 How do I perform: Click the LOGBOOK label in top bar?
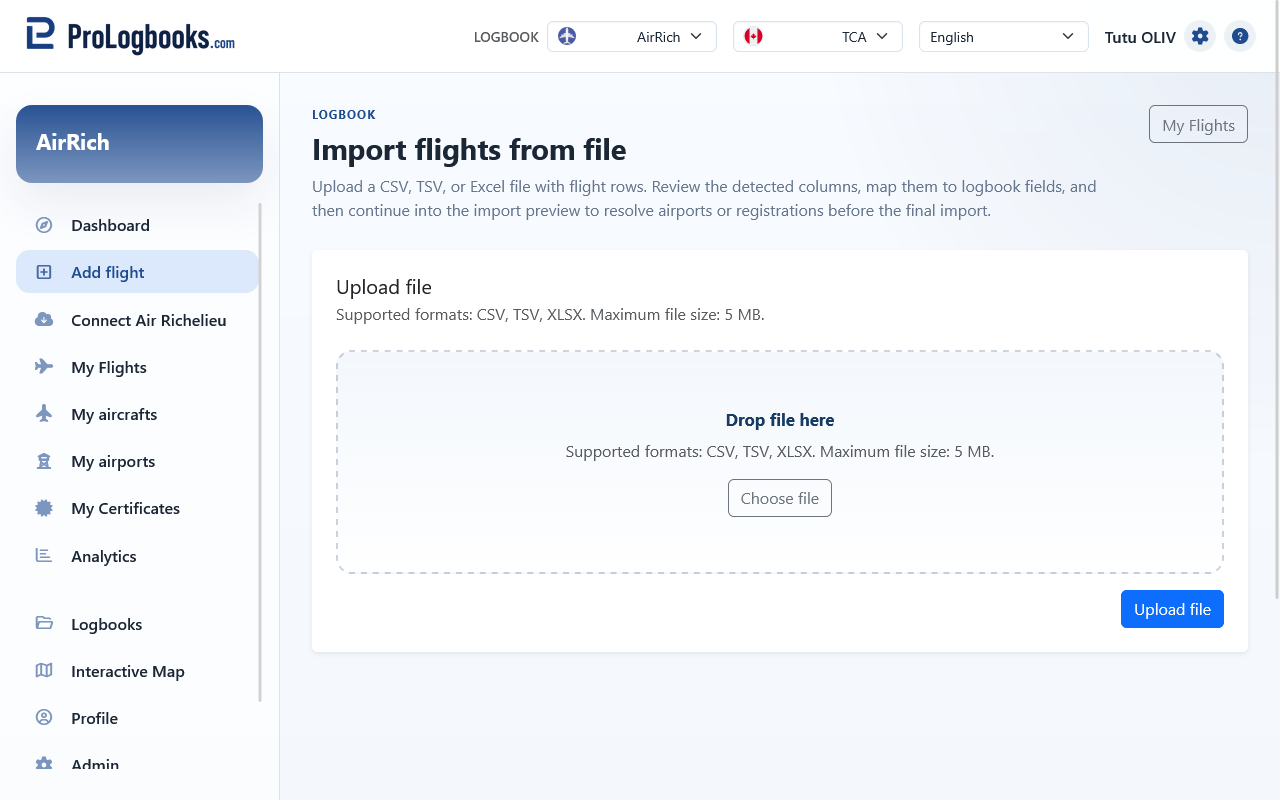[506, 37]
